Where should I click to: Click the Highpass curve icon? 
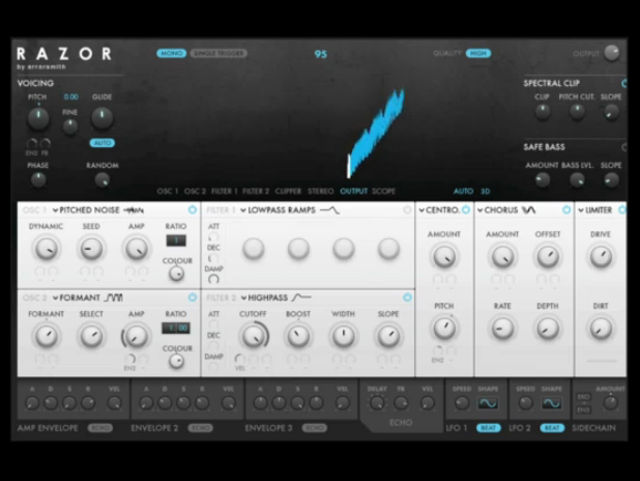point(302,298)
